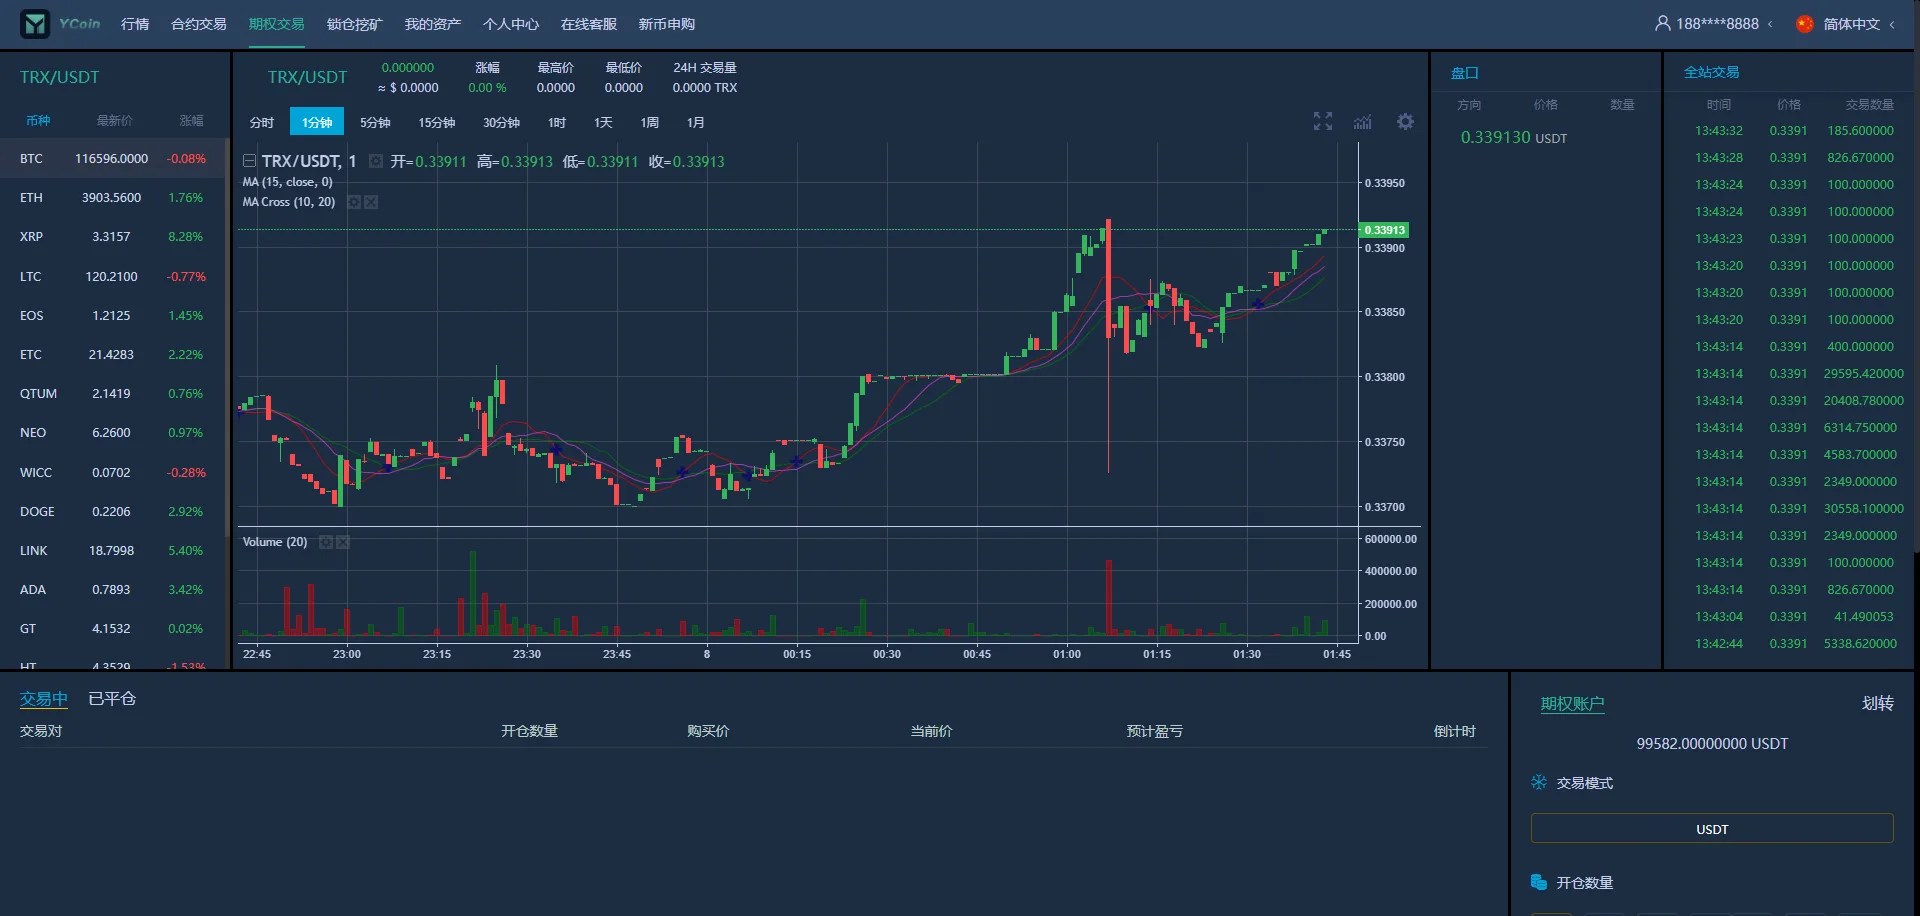Screen dimensions: 1920x916
Task: Open MA Cross indicator settings gear
Action: click(x=354, y=202)
